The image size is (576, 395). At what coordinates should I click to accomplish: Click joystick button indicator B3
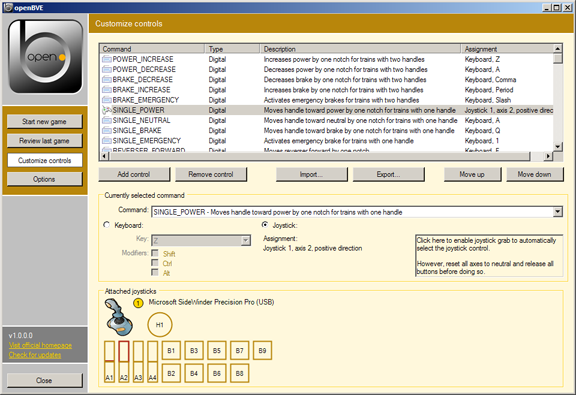pos(194,351)
